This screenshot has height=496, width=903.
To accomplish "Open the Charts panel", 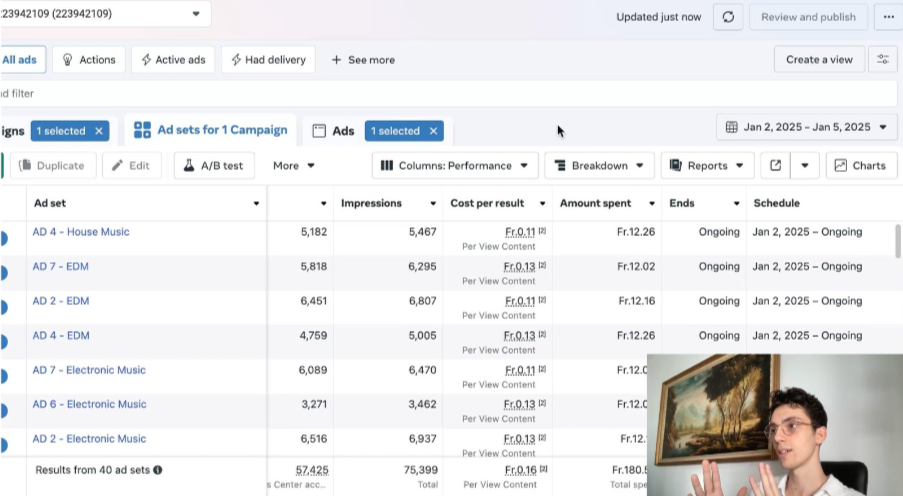I will coord(861,166).
